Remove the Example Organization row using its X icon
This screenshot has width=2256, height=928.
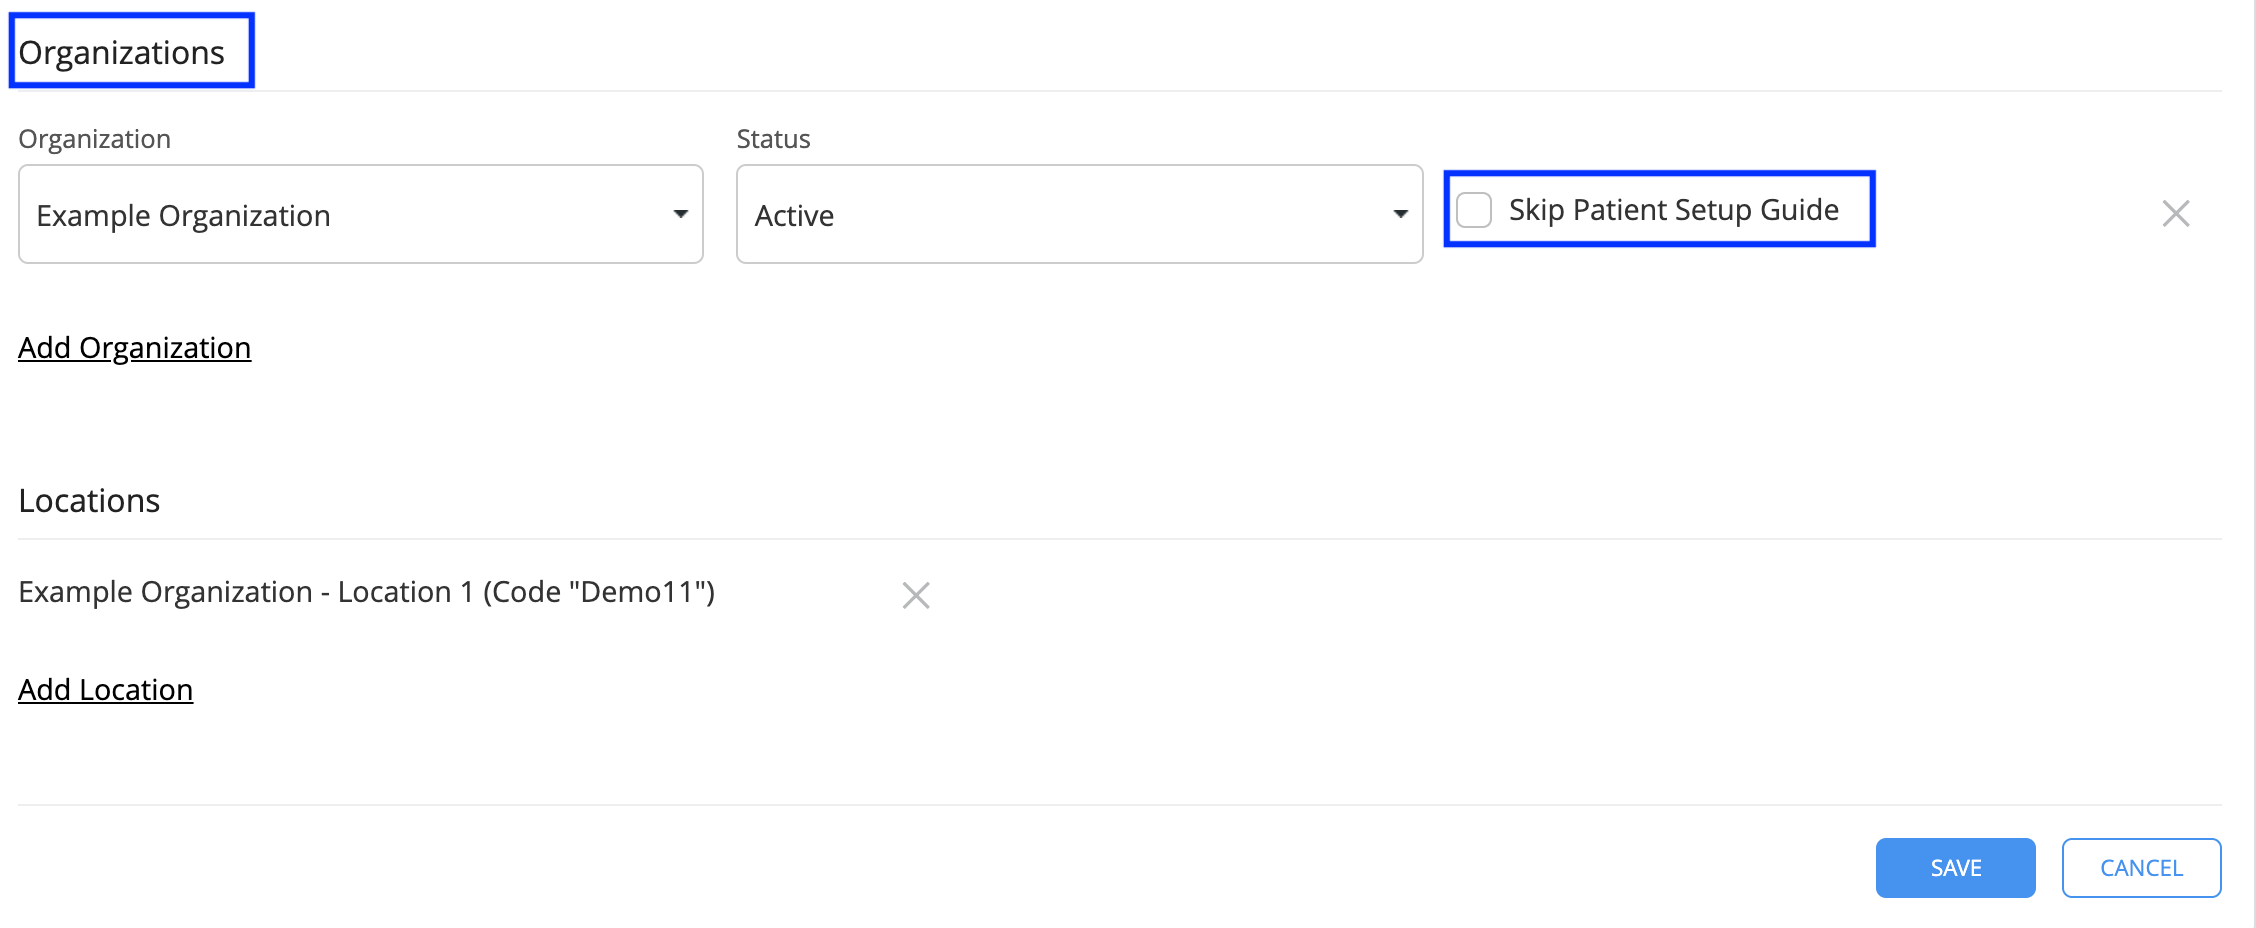click(2175, 213)
